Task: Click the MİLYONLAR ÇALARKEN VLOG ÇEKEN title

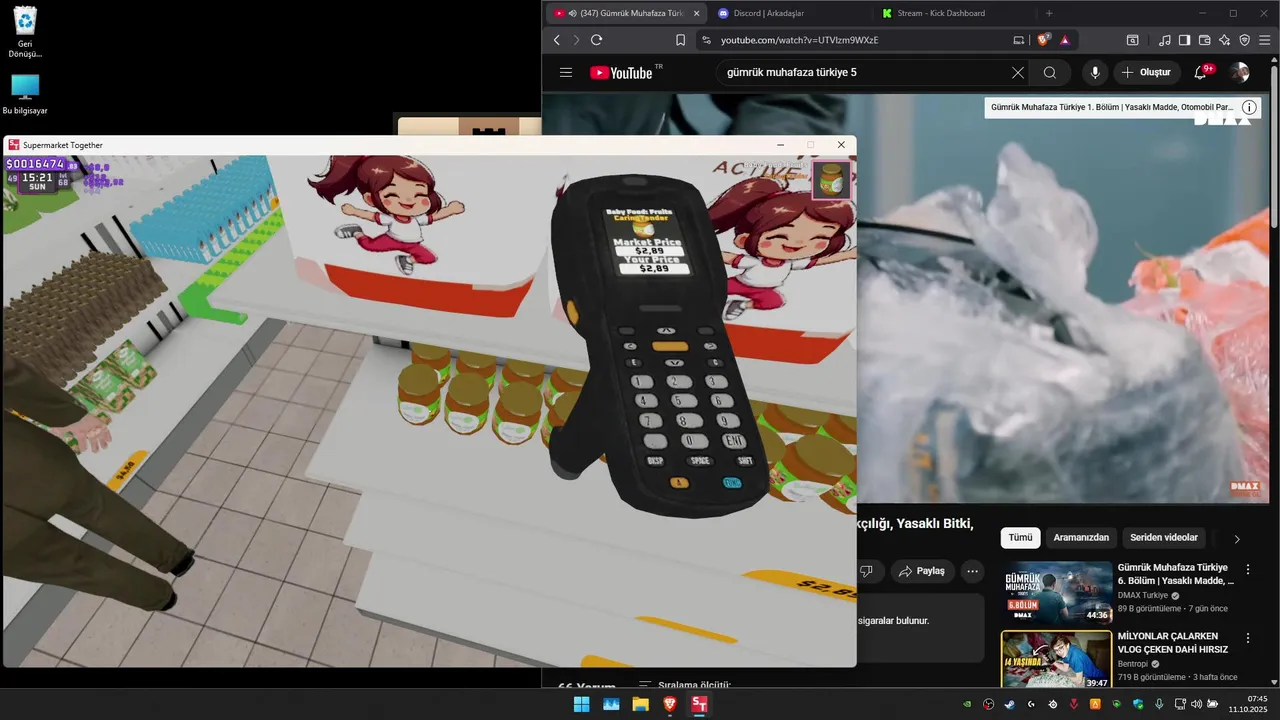Action: click(1173, 643)
